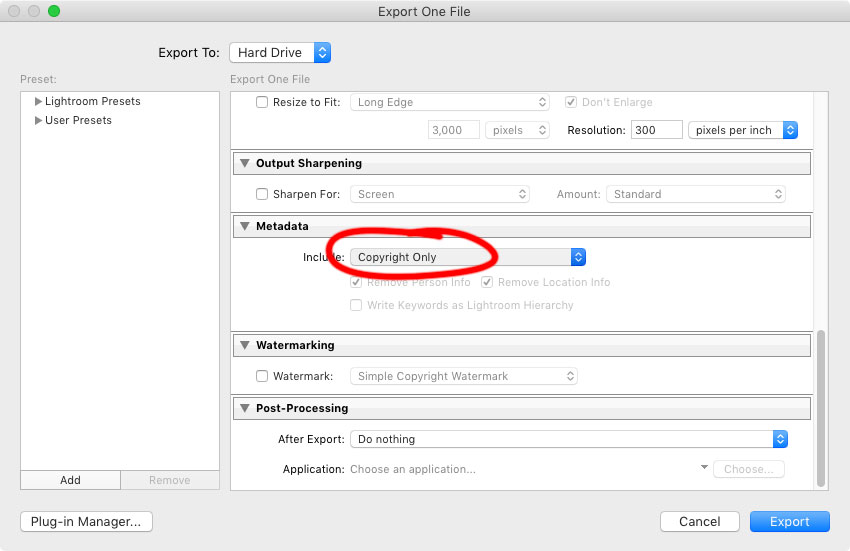Screen dimensions: 850x551
Task: Open the Sharpen For Screen dropdown
Action: (x=440, y=194)
